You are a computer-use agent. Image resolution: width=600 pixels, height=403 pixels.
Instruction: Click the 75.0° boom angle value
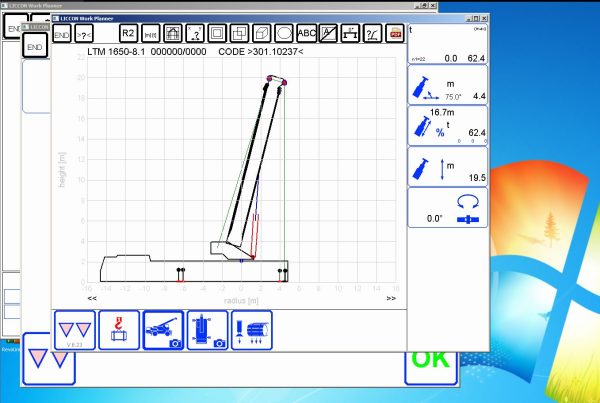click(x=453, y=97)
